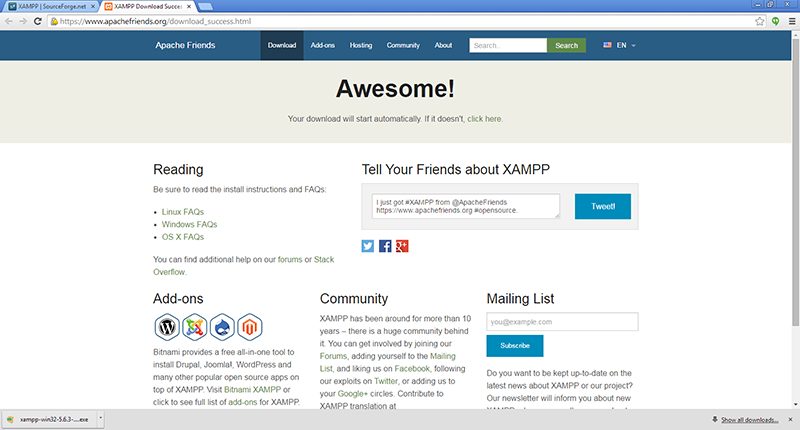Open the Twitter link in Community text
Image resolution: width=800 pixels, height=430 pixels.
pos(386,381)
